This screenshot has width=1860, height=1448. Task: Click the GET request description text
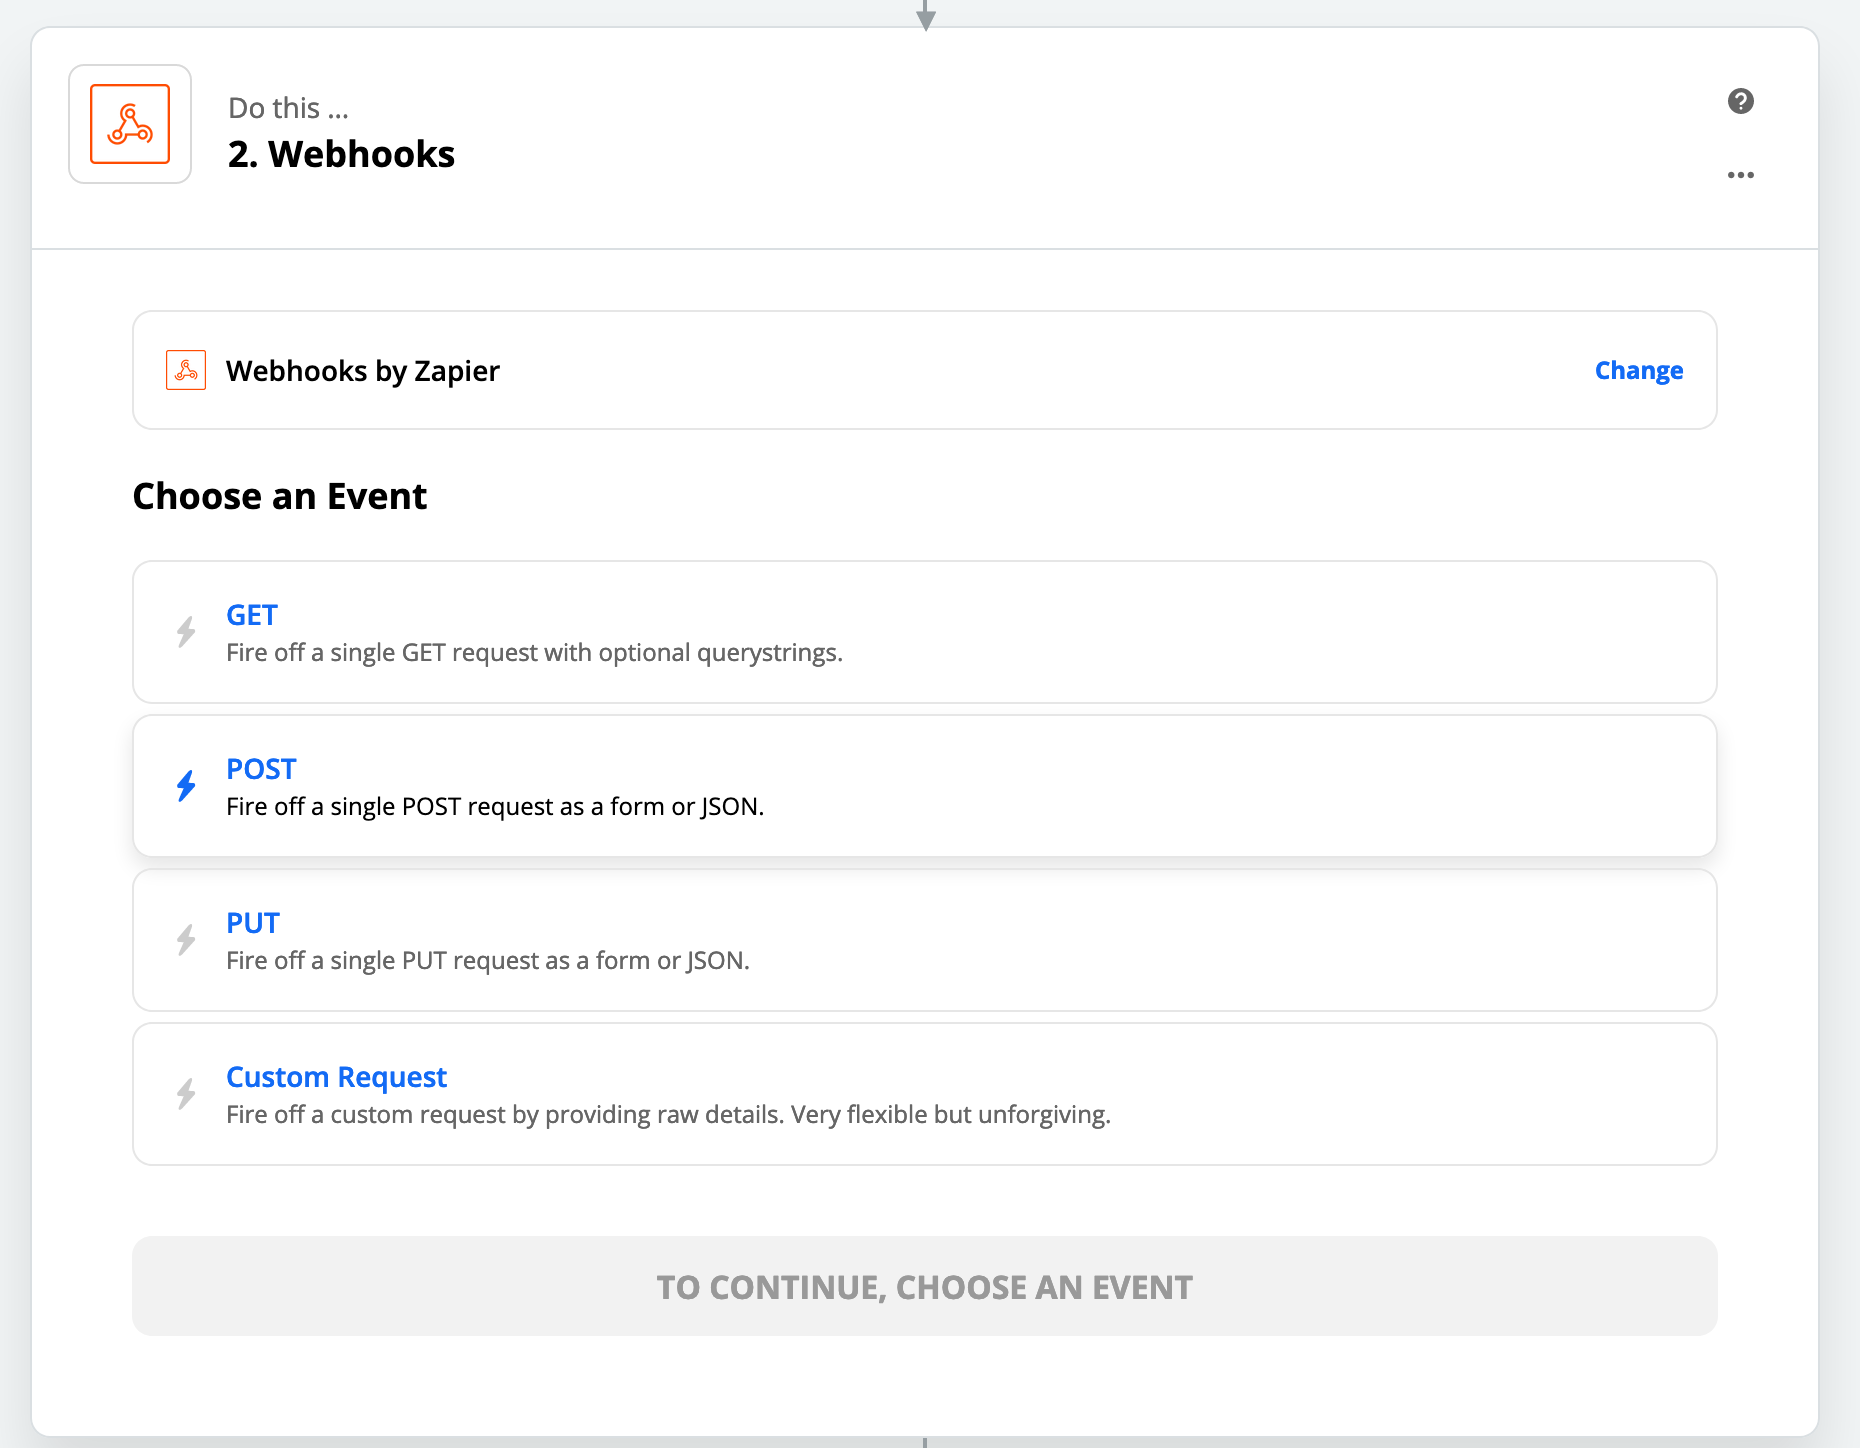tap(534, 653)
